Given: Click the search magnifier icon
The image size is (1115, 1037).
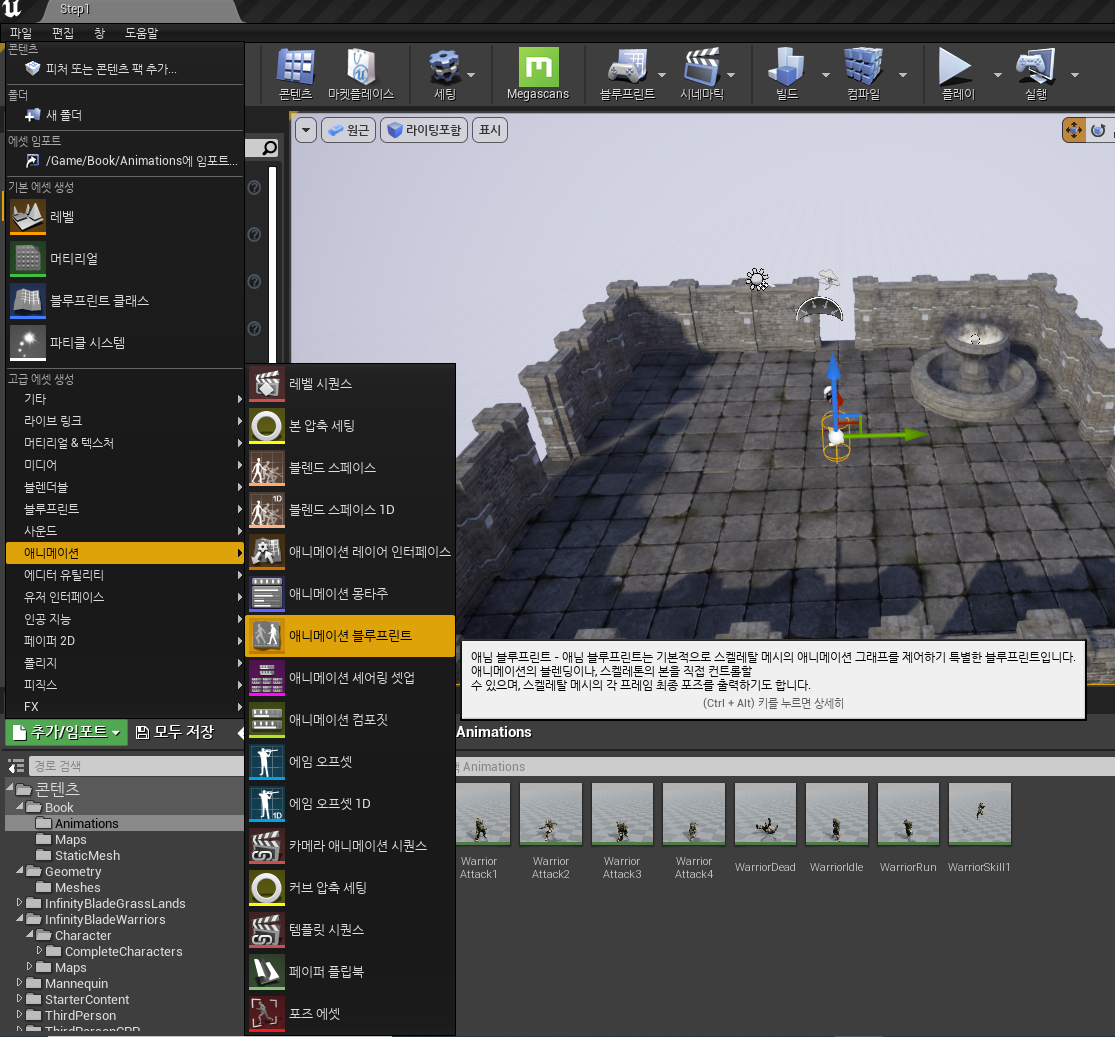Looking at the screenshot, I should point(269,148).
